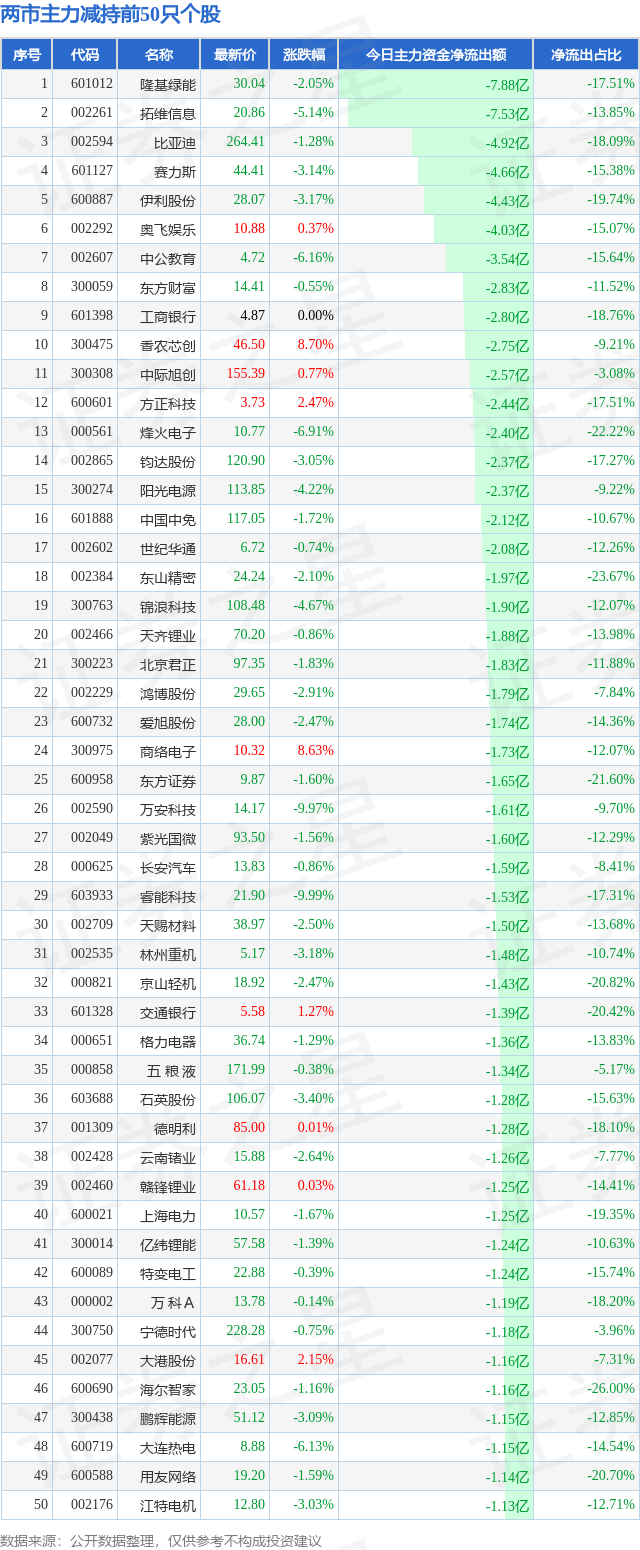640x1550 pixels.
Task: Click stock name 长安汽车
Action: pyautogui.click(x=168, y=868)
